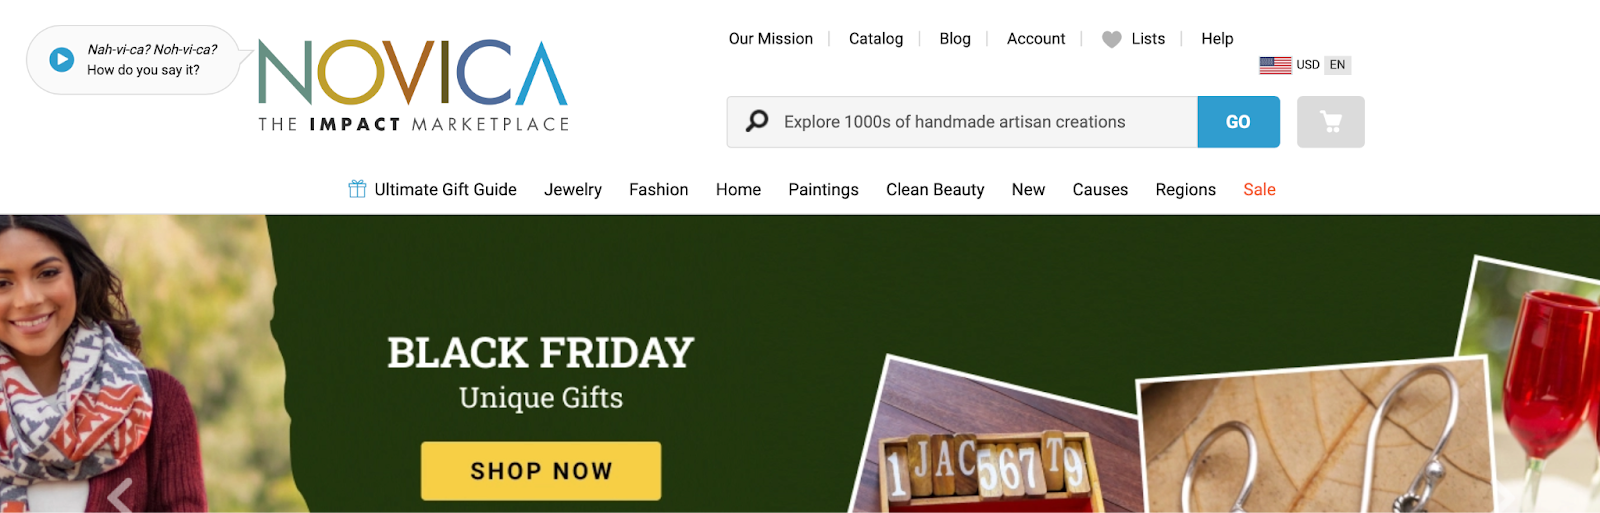Open the Our Mission link
This screenshot has width=1600, height=513.
click(x=770, y=39)
